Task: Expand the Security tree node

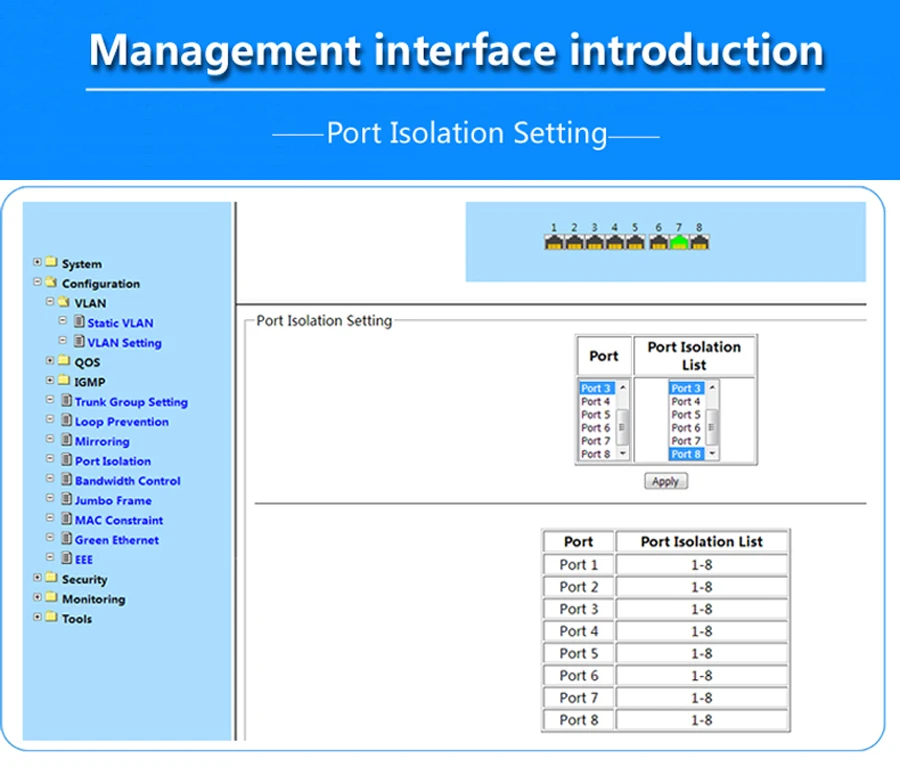Action: coord(37,578)
